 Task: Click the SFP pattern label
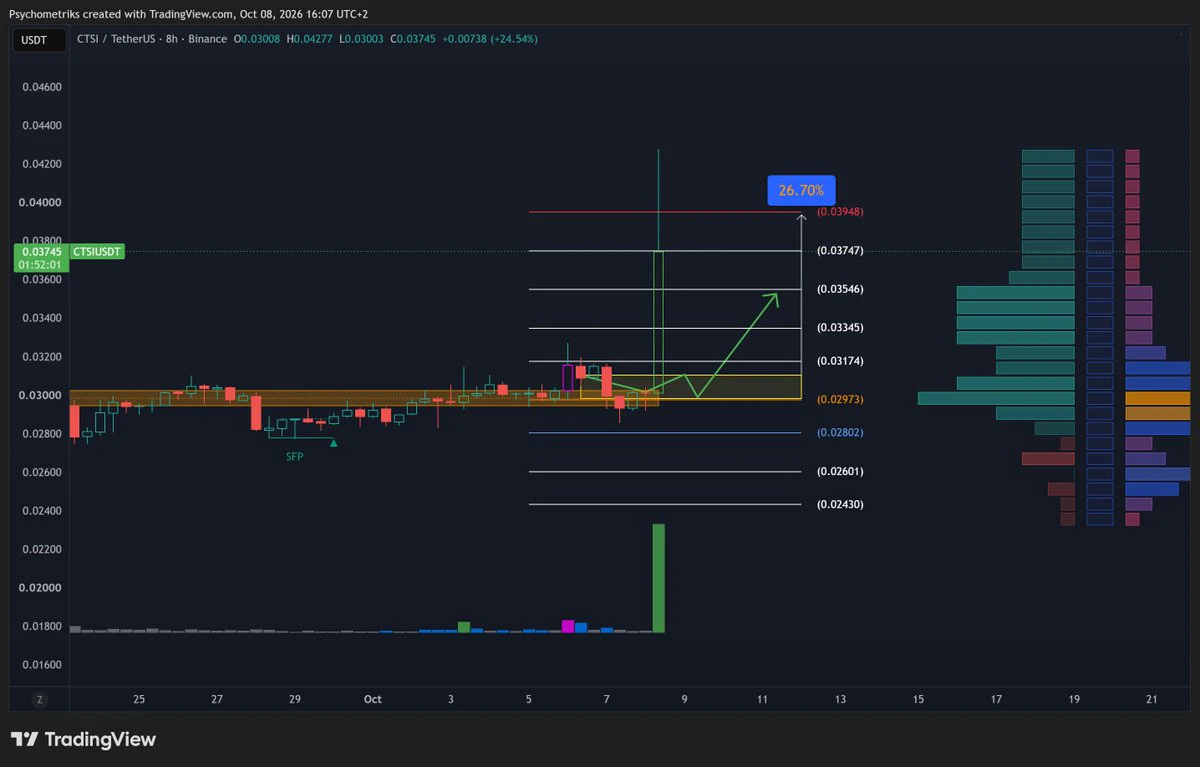click(294, 456)
